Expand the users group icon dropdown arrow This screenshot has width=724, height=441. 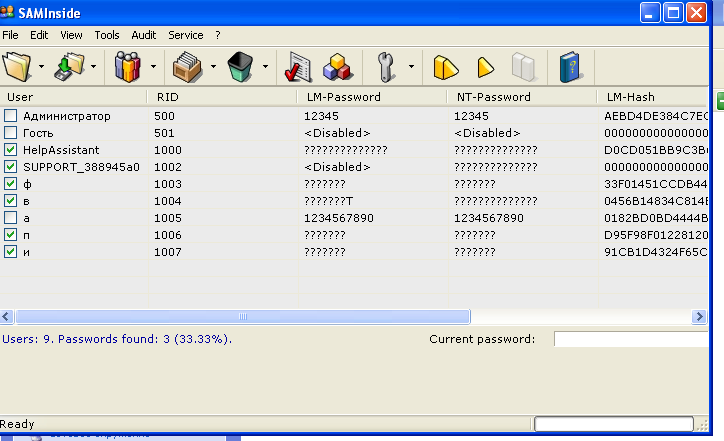tap(153, 67)
